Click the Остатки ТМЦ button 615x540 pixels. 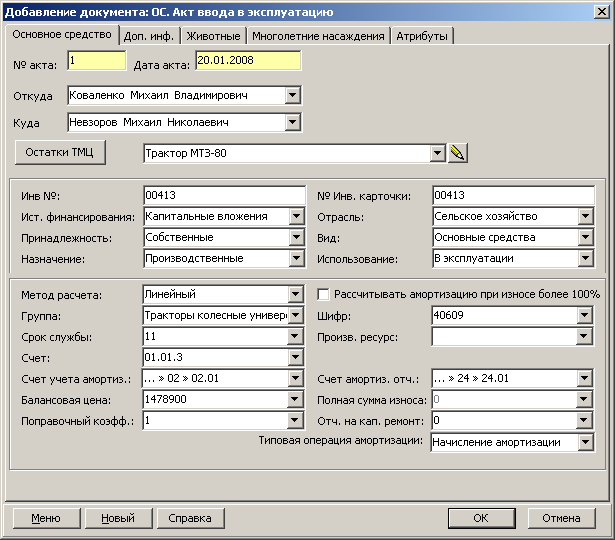pos(60,152)
